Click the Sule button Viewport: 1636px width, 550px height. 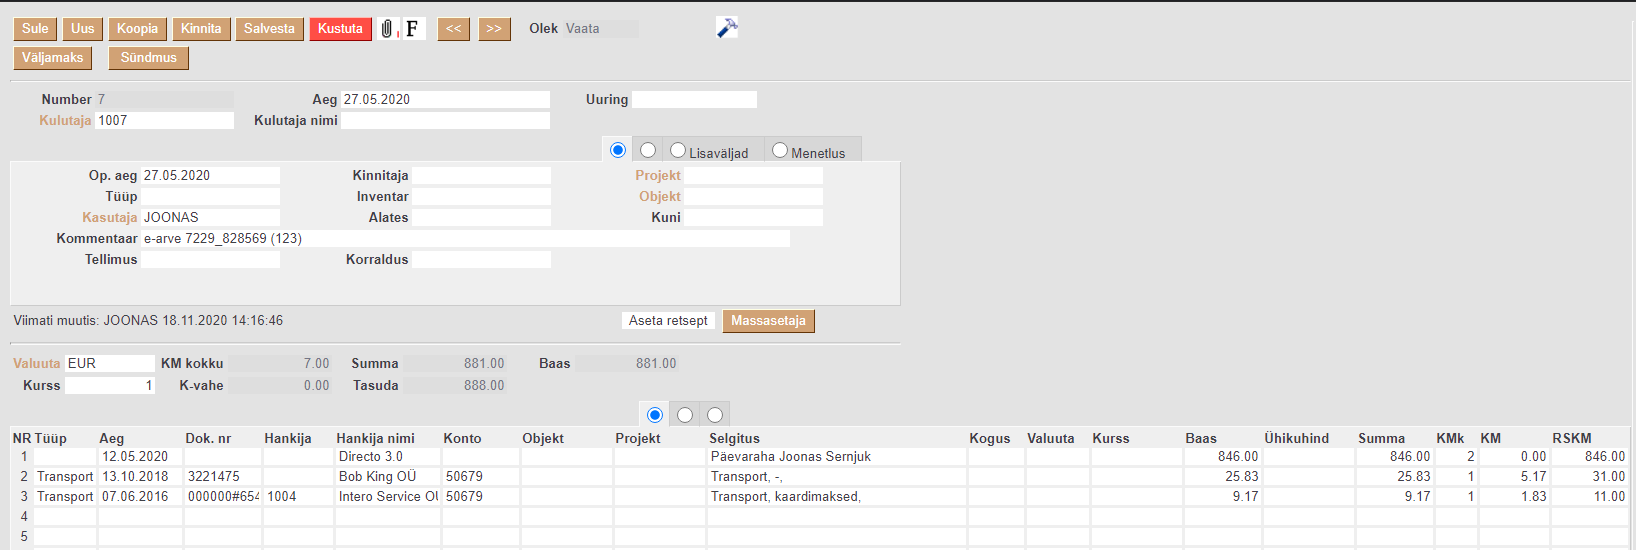click(x=35, y=29)
